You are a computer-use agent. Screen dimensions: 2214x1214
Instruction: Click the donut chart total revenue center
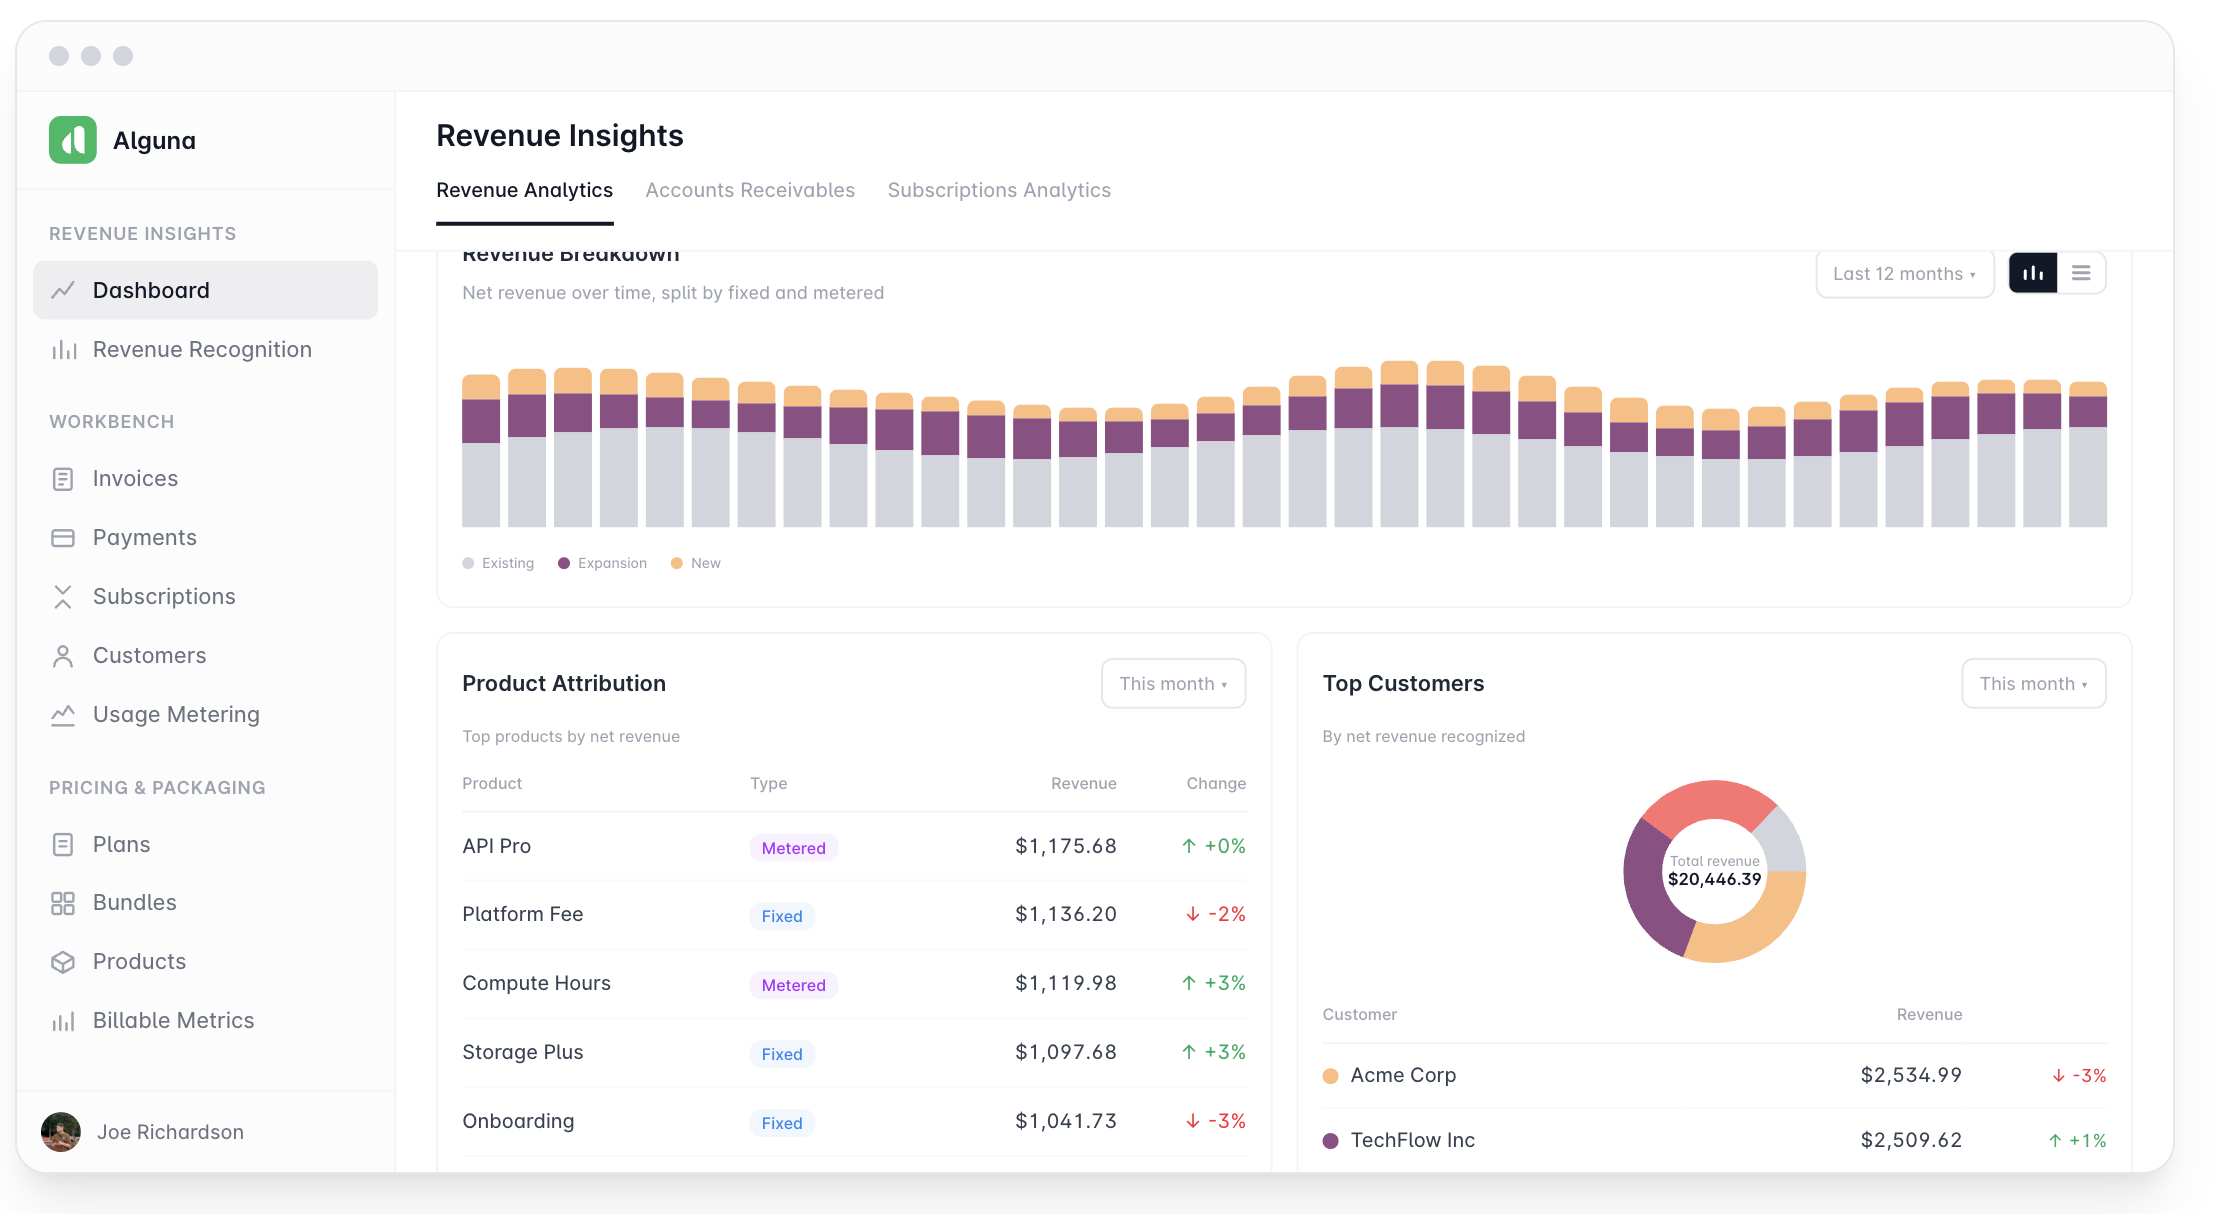click(1714, 871)
